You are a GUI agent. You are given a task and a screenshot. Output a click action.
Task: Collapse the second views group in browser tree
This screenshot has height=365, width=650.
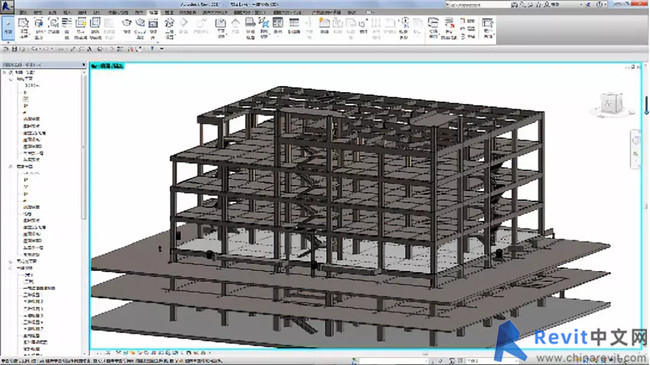tap(11, 166)
